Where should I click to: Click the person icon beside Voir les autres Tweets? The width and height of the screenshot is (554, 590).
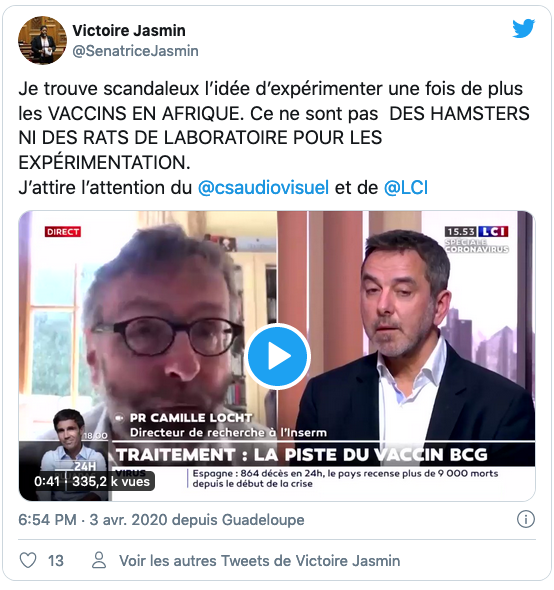[x=99, y=560]
